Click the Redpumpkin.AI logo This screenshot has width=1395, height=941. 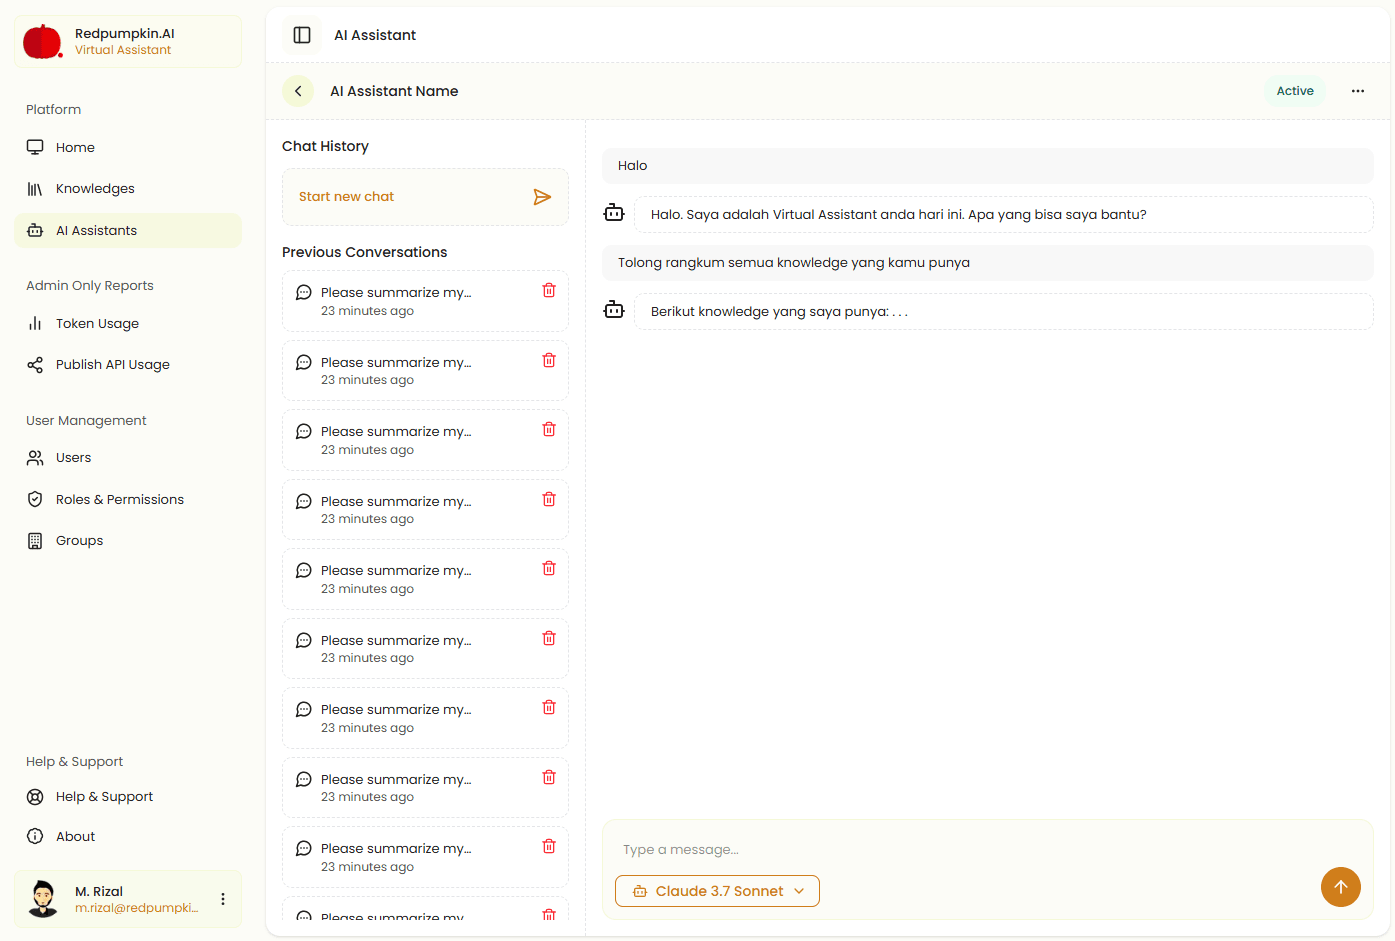(x=43, y=42)
